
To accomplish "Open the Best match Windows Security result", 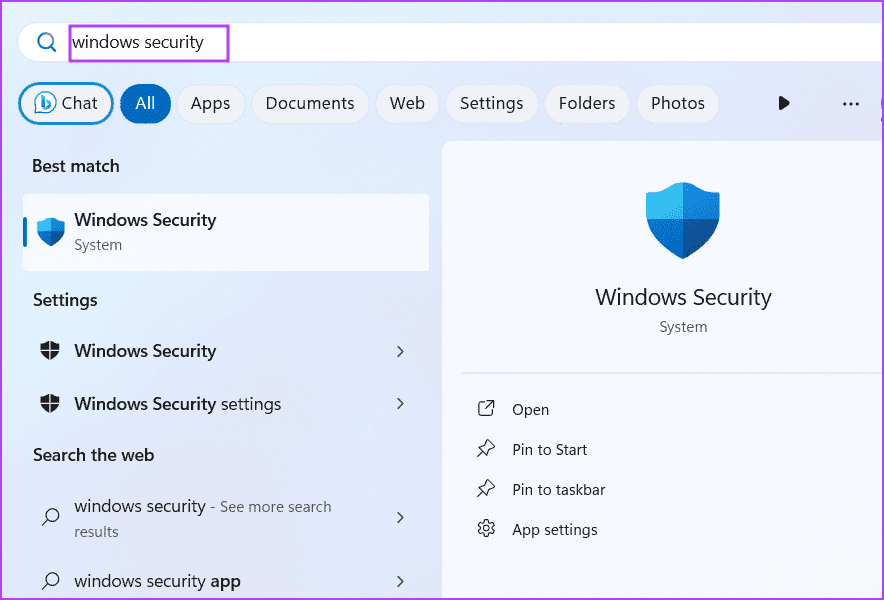I will point(226,232).
